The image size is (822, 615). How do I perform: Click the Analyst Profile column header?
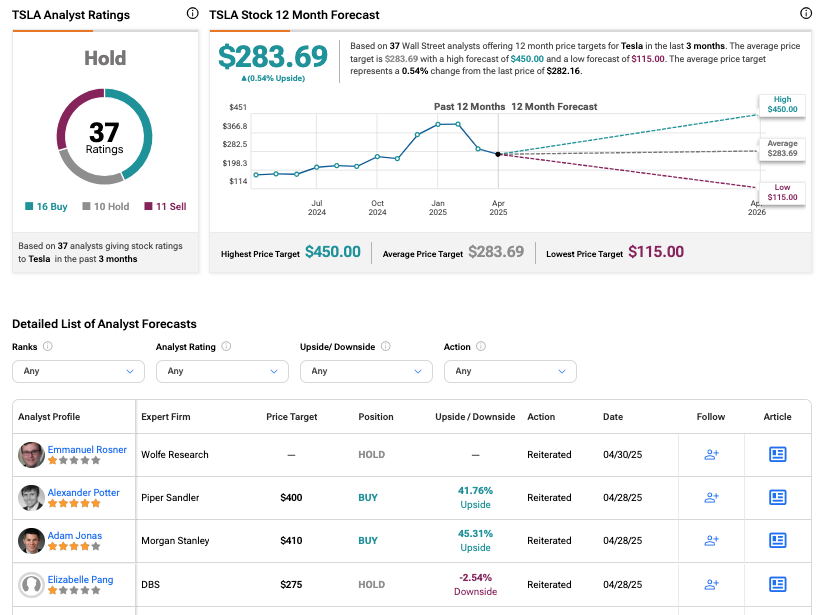click(x=49, y=417)
